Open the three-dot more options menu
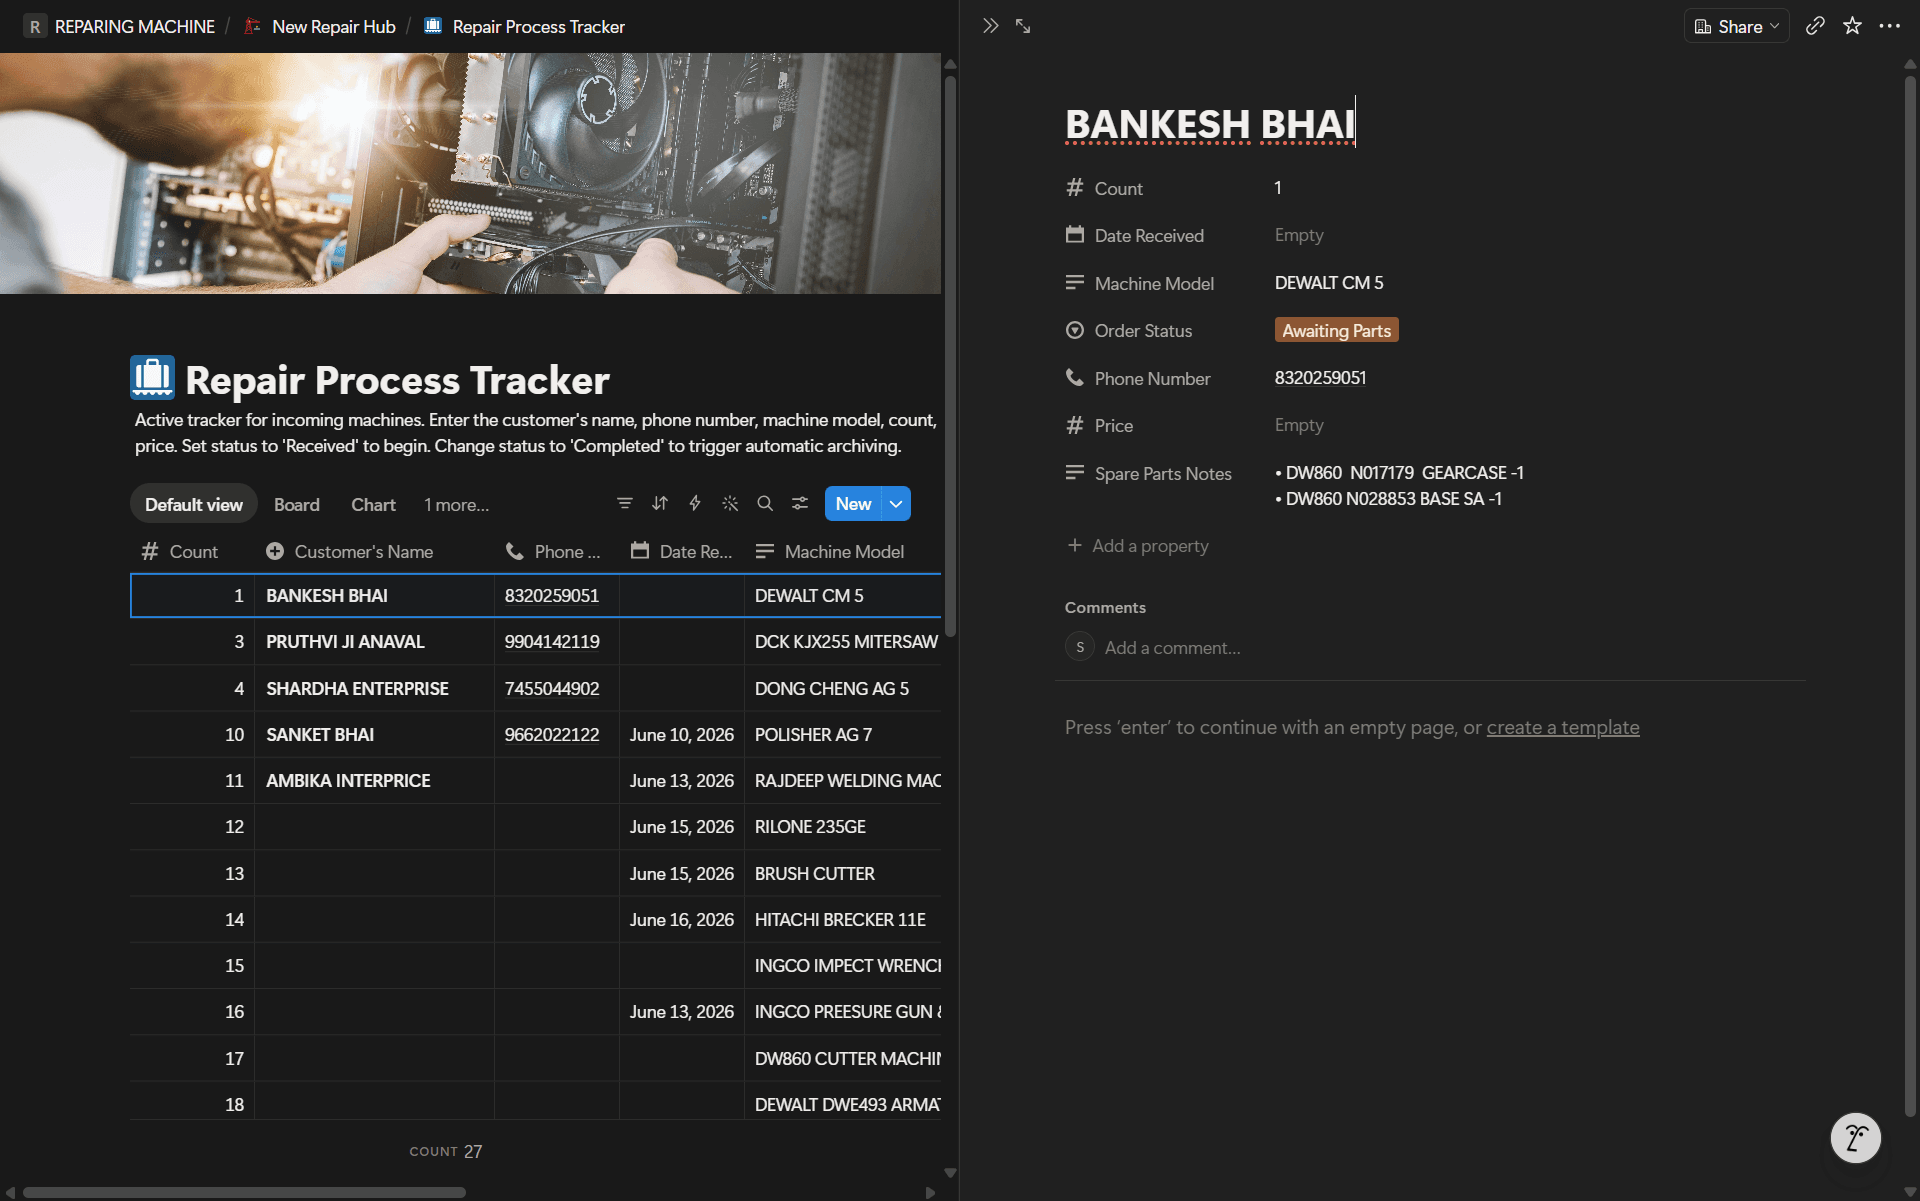The width and height of the screenshot is (1920, 1201). [x=1889, y=26]
